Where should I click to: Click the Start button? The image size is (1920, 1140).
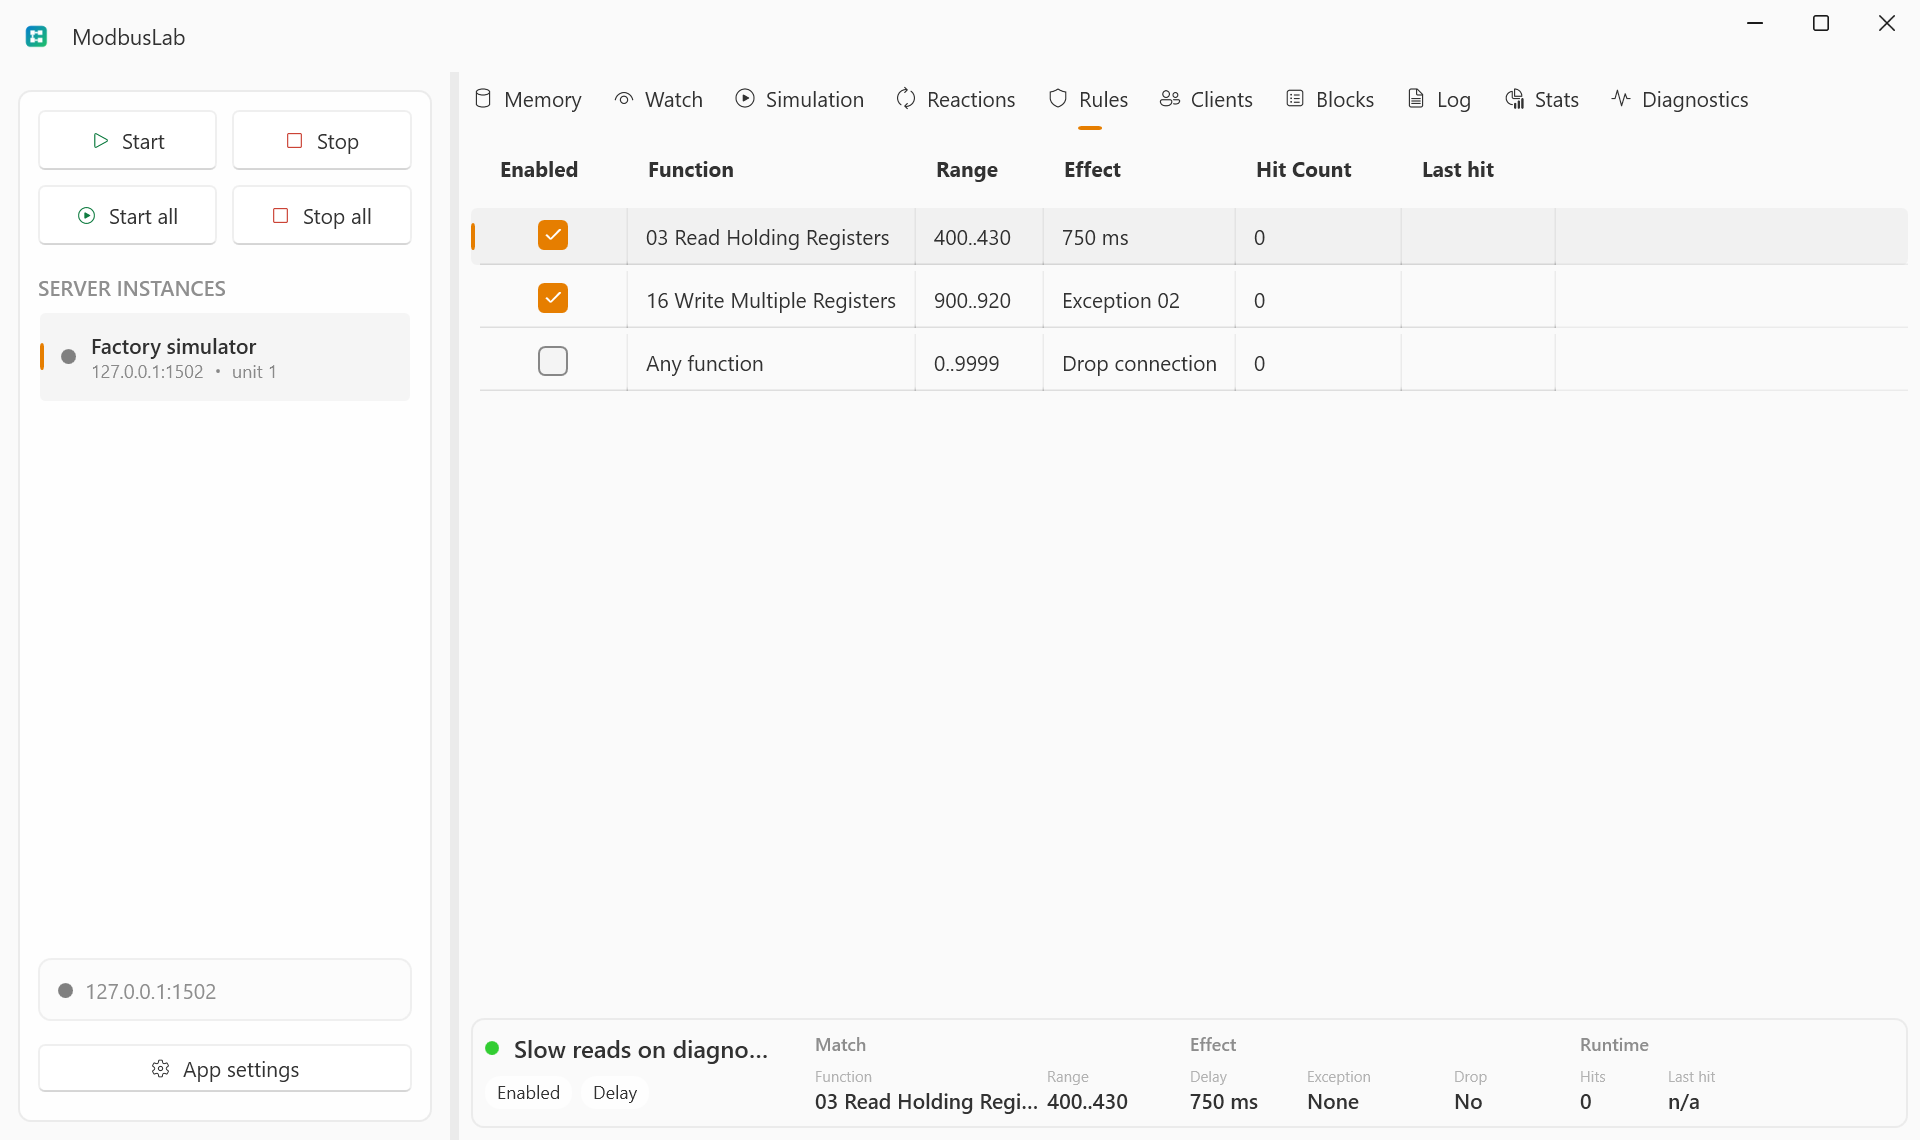coord(127,141)
